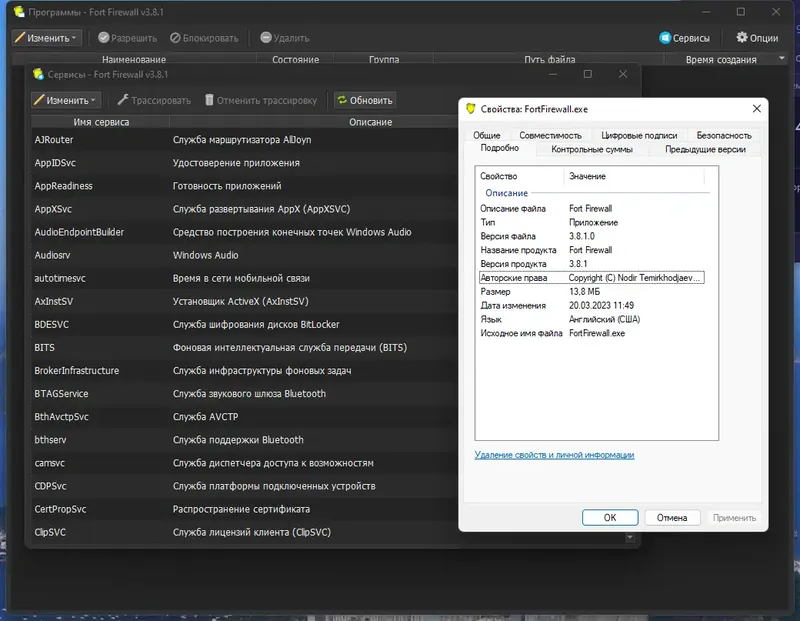Screen dimensions: 800x621
Task: Click Fort Firewall icon in Программы title bar
Action: [19, 11]
